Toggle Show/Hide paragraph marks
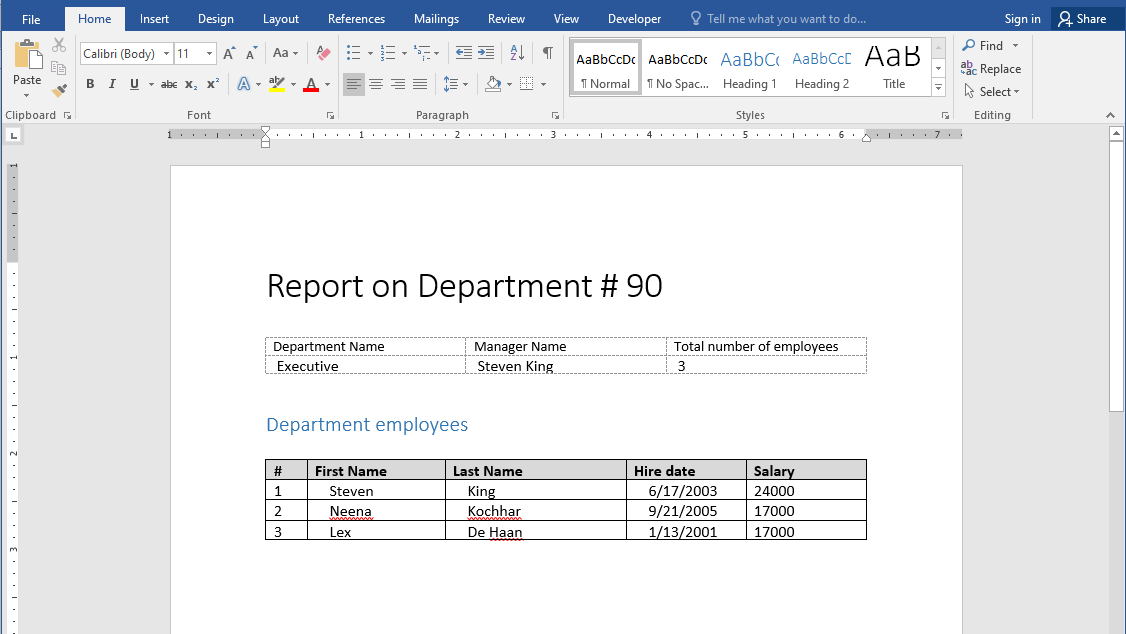Image resolution: width=1126 pixels, height=634 pixels. pos(548,53)
